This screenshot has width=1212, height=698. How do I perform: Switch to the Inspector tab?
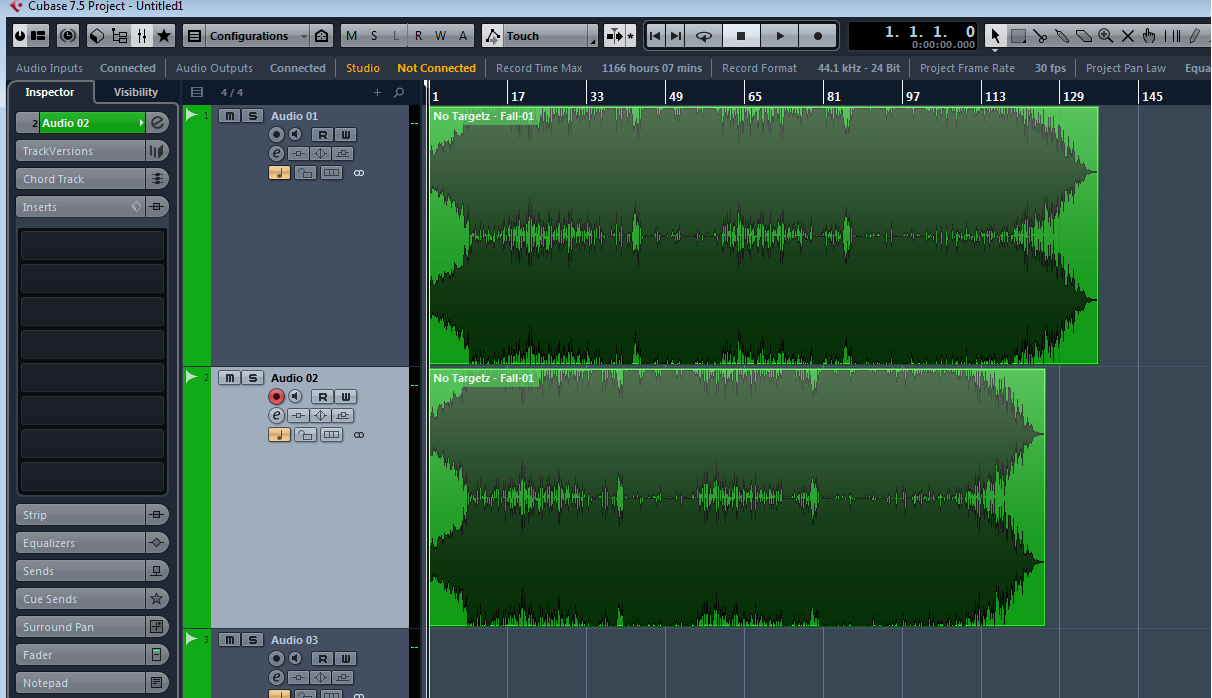pos(50,92)
